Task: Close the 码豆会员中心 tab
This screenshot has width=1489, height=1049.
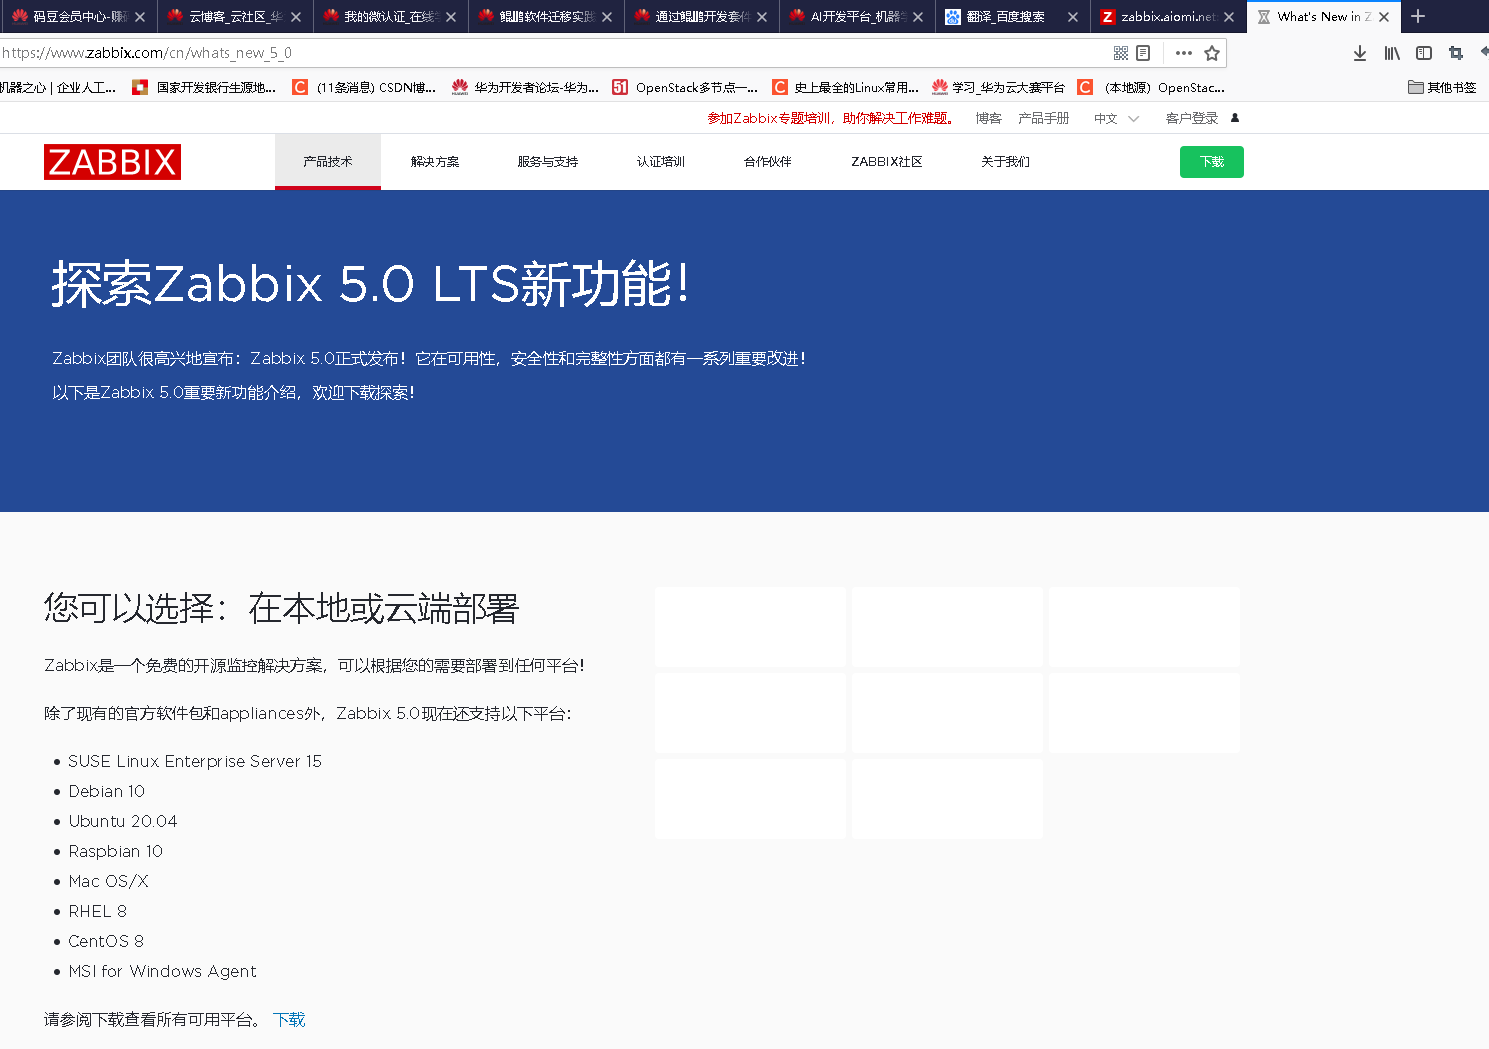Action: tap(140, 17)
